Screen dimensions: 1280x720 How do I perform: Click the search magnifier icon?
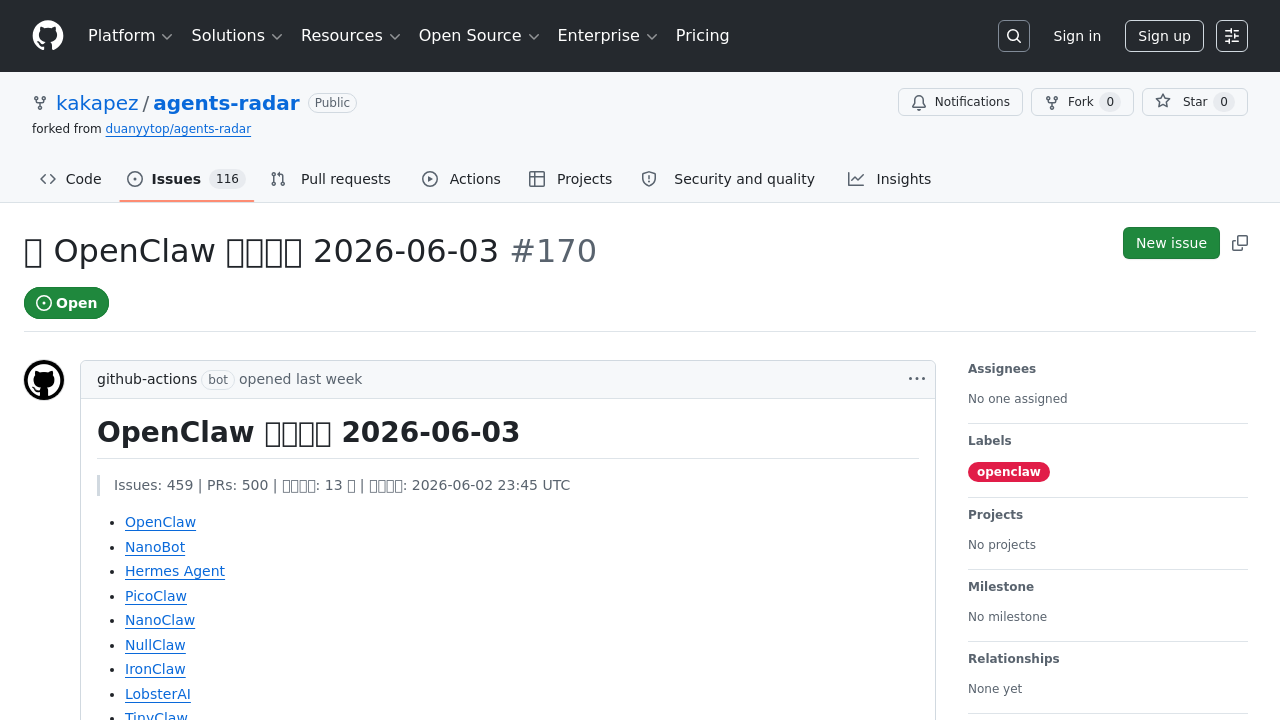[x=1014, y=36]
